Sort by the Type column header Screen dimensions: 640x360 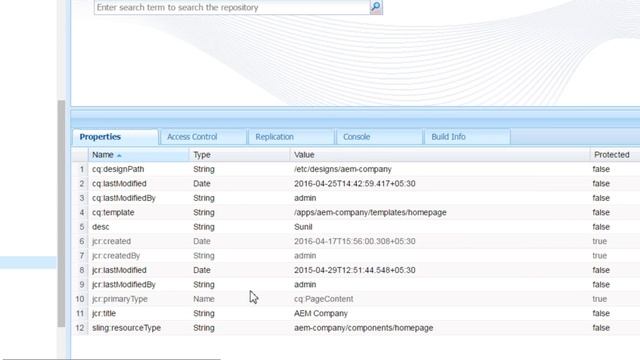coord(240,155)
